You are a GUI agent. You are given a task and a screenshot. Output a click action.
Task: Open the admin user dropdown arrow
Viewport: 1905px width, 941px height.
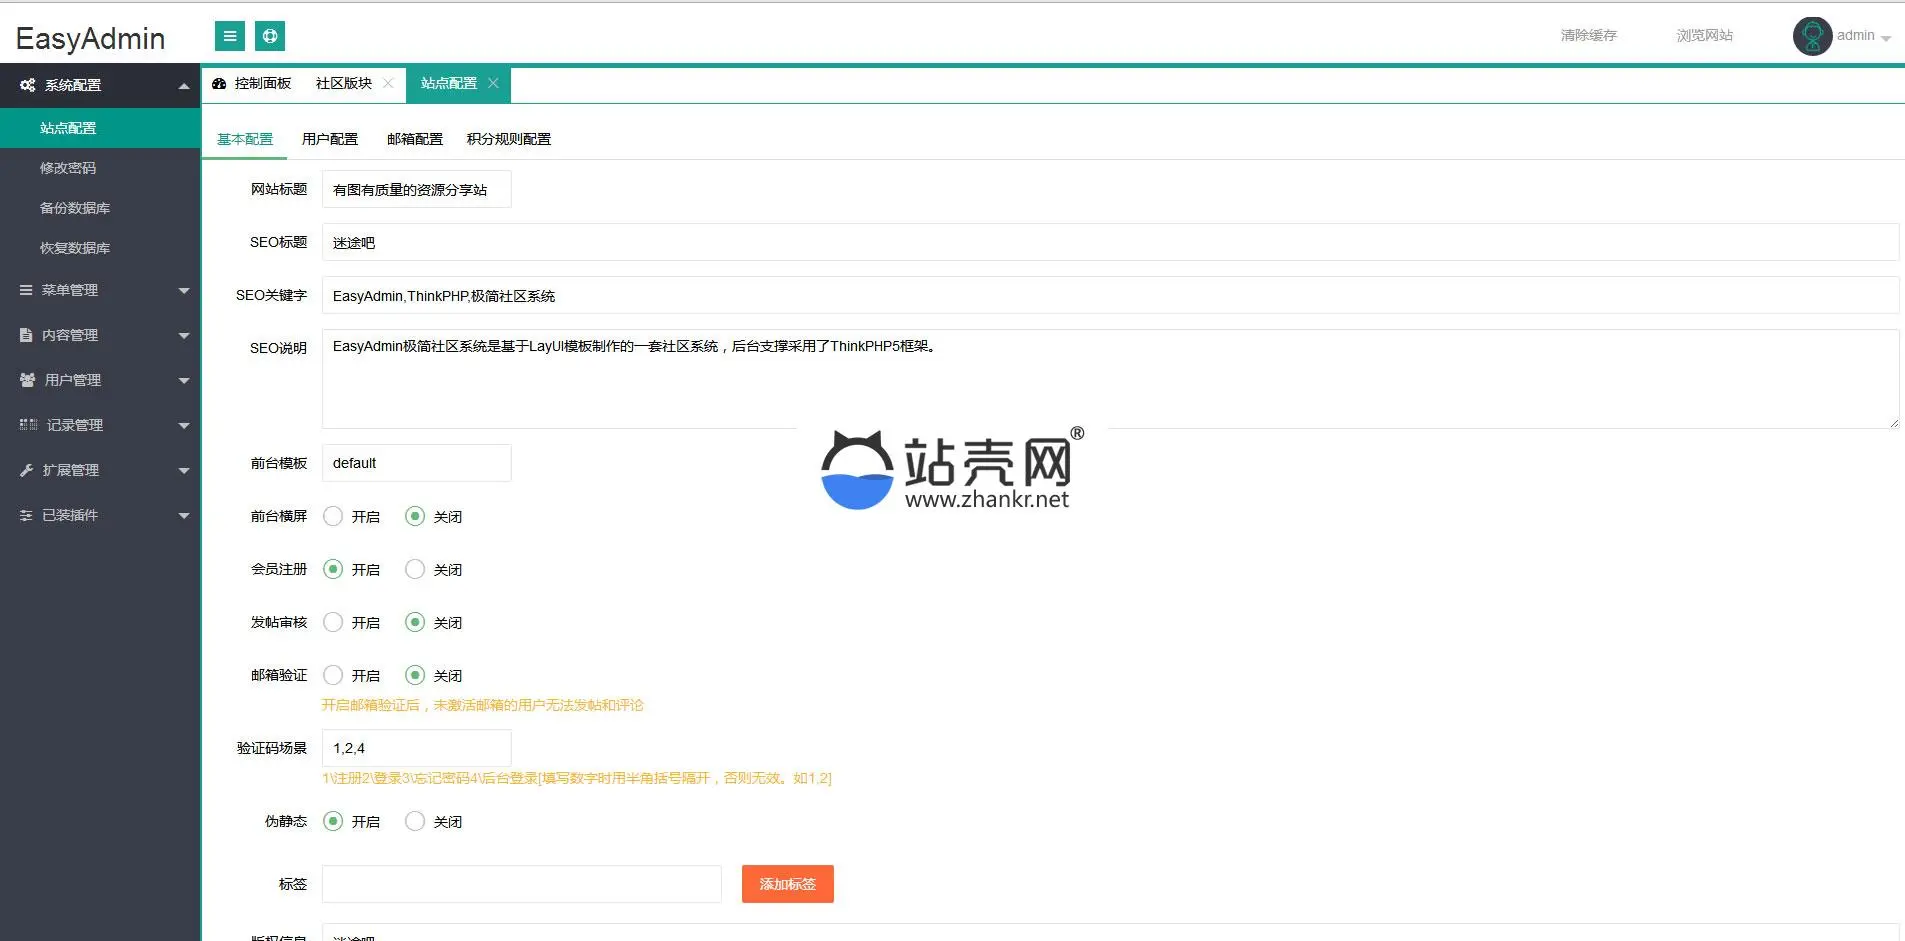1886,38
